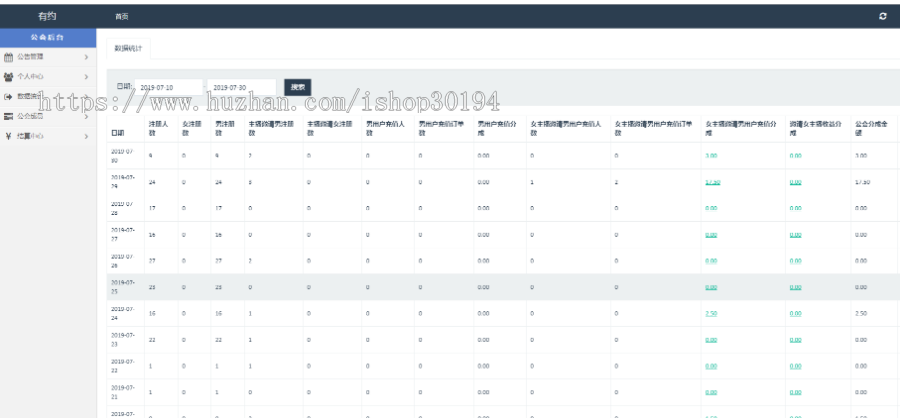Expand the 个人中心 chevron
Viewport: 900px width, 418px height.
(86, 76)
